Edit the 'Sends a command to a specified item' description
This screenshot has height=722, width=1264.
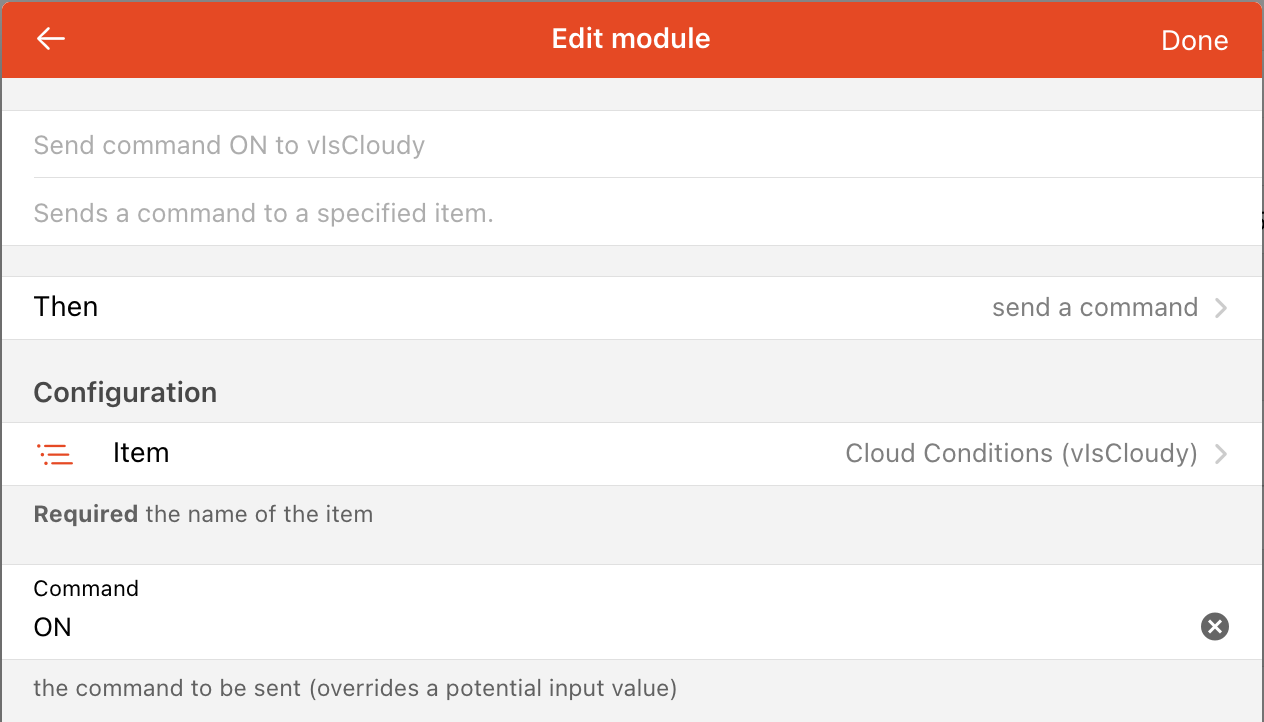(x=263, y=213)
